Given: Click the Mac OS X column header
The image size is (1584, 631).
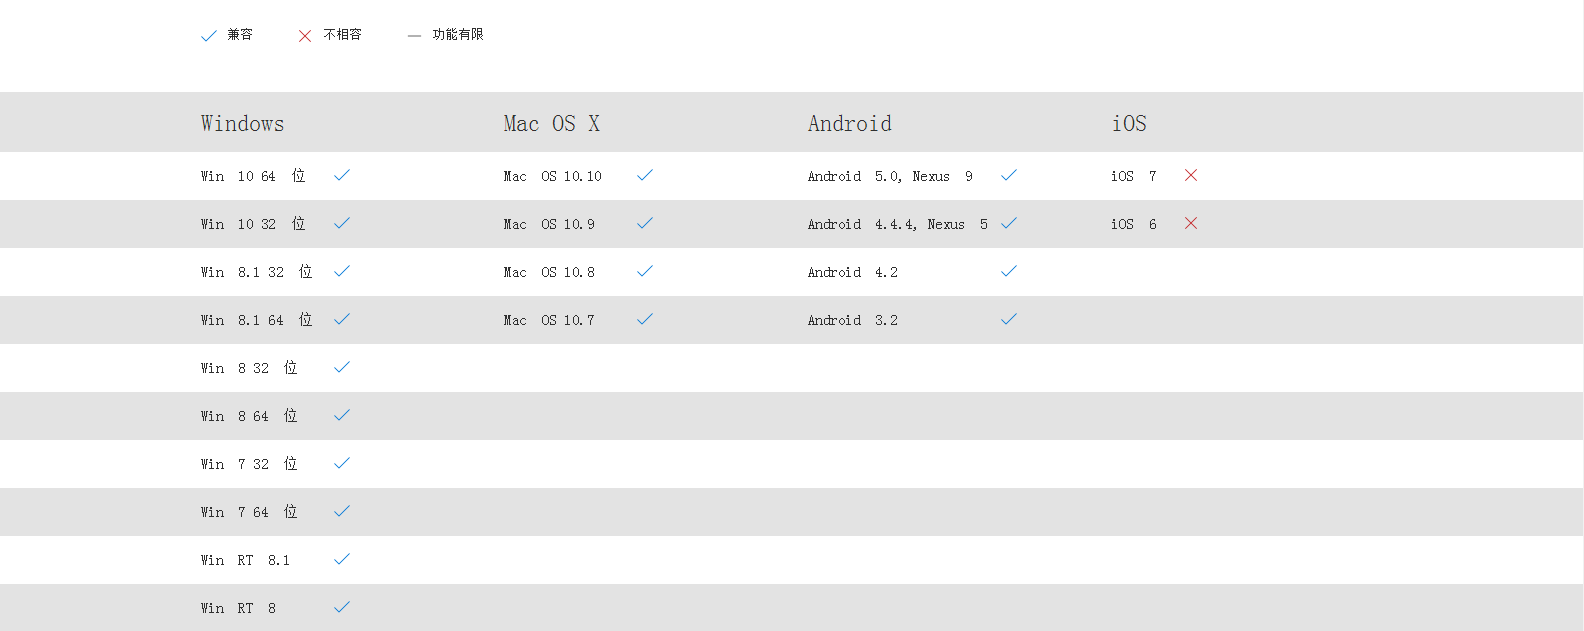Looking at the screenshot, I should [552, 123].
